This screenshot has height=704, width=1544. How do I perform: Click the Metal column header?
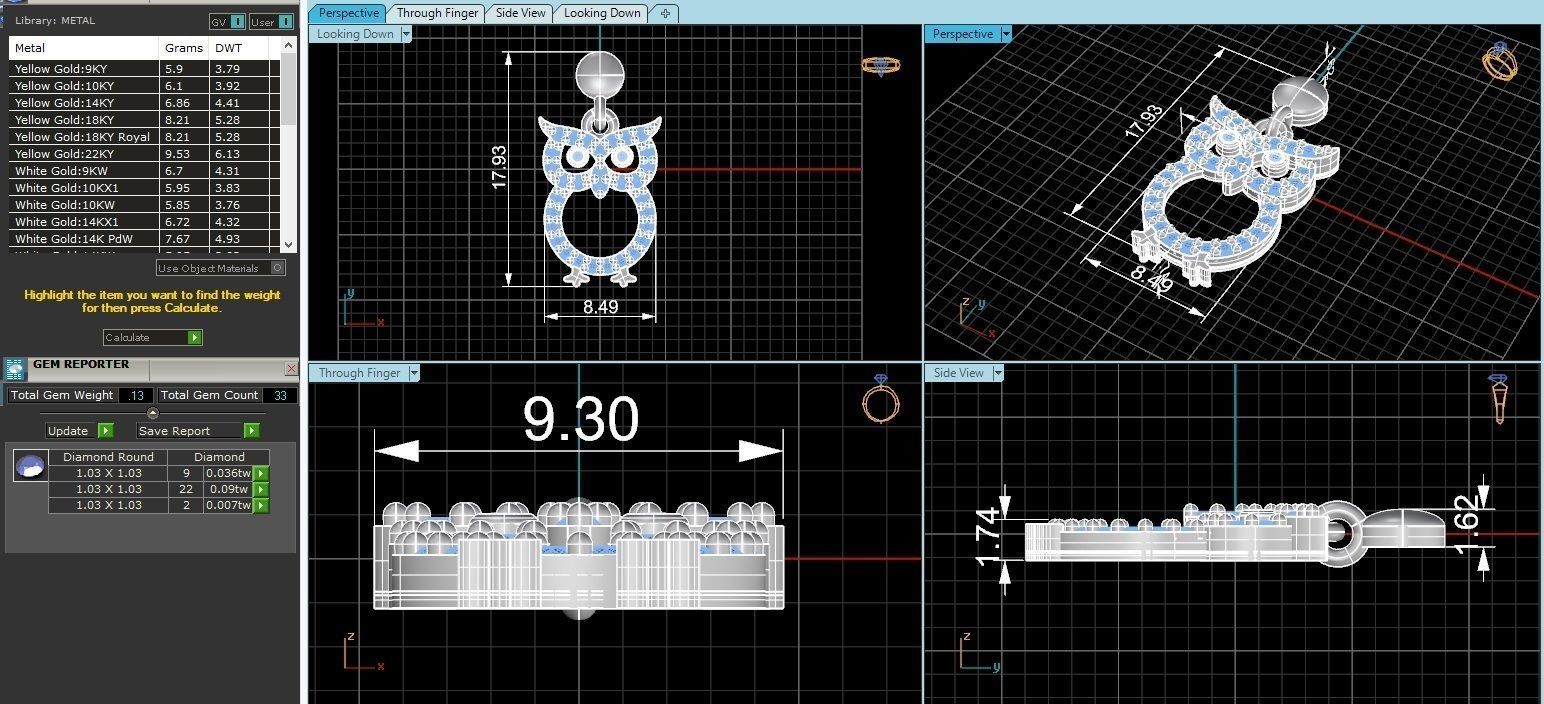tap(84, 48)
